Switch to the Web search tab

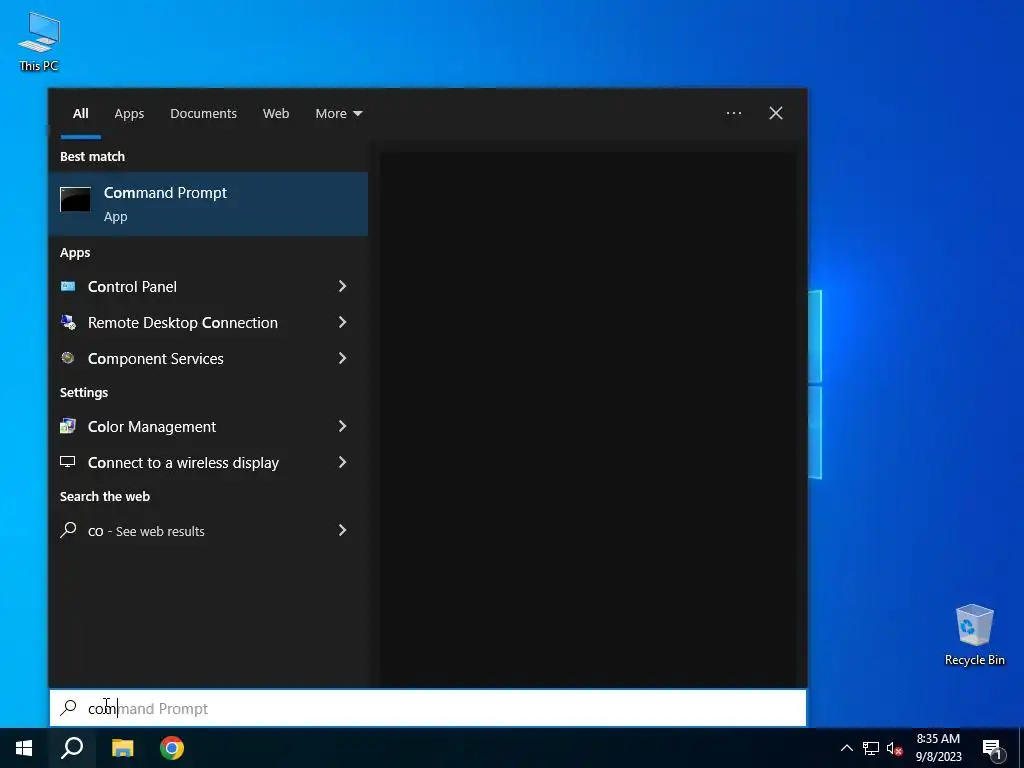[276, 114]
